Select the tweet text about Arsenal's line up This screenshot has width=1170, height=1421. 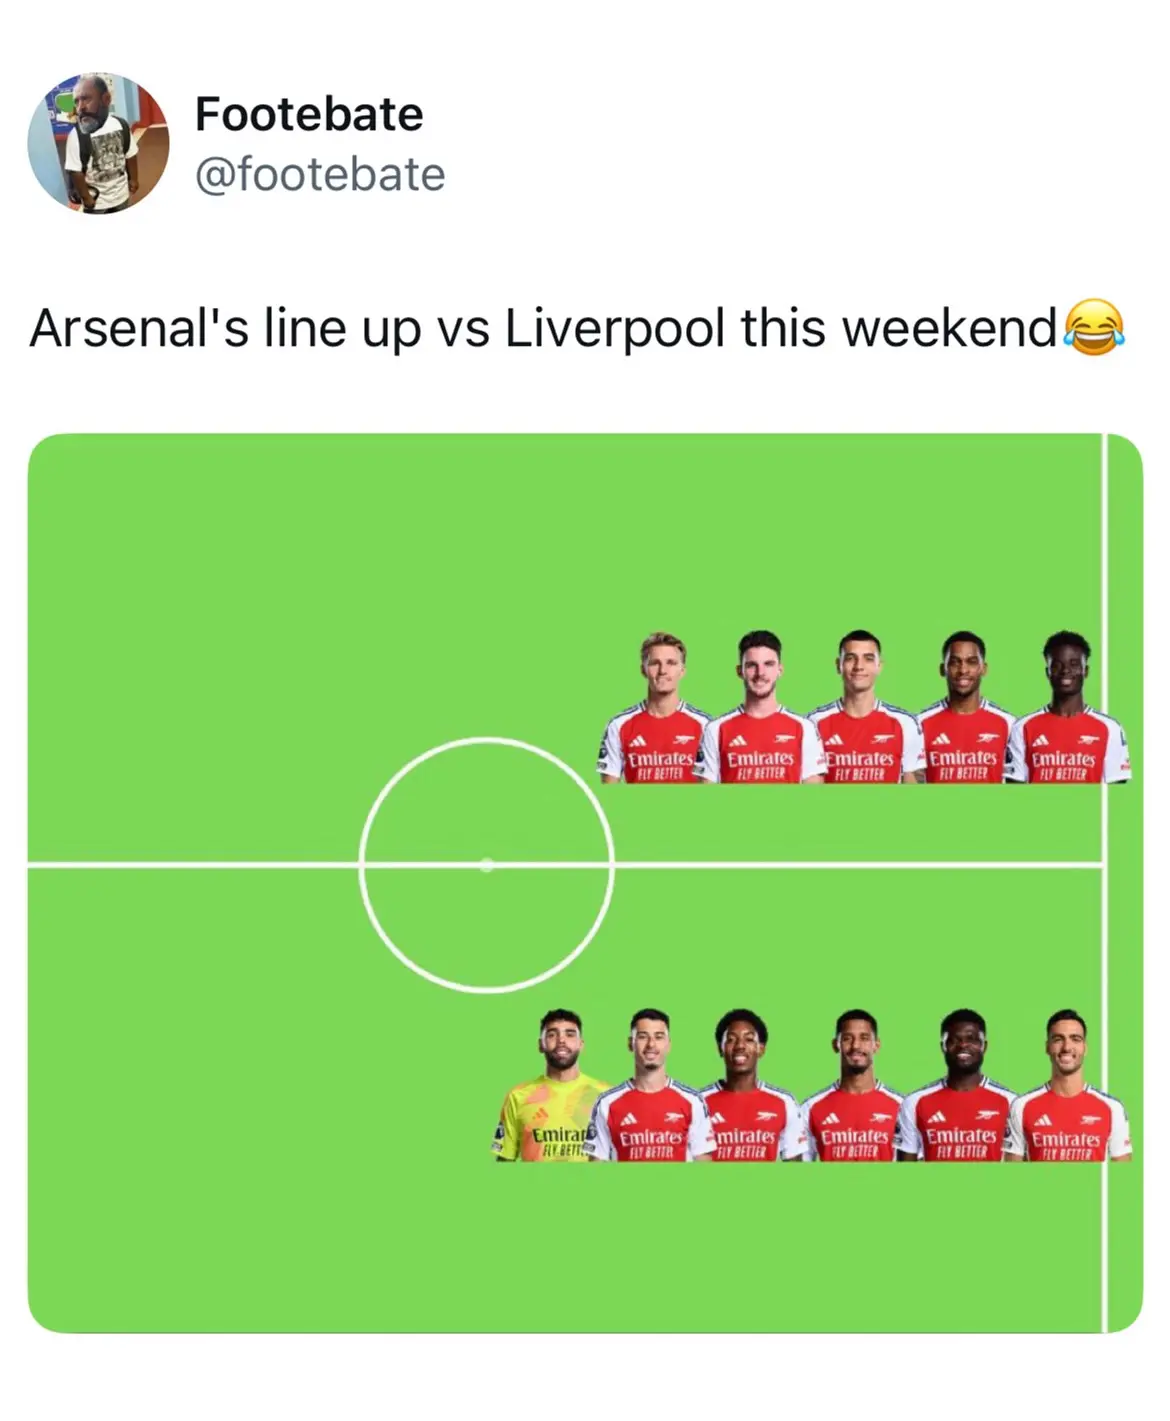[577, 329]
